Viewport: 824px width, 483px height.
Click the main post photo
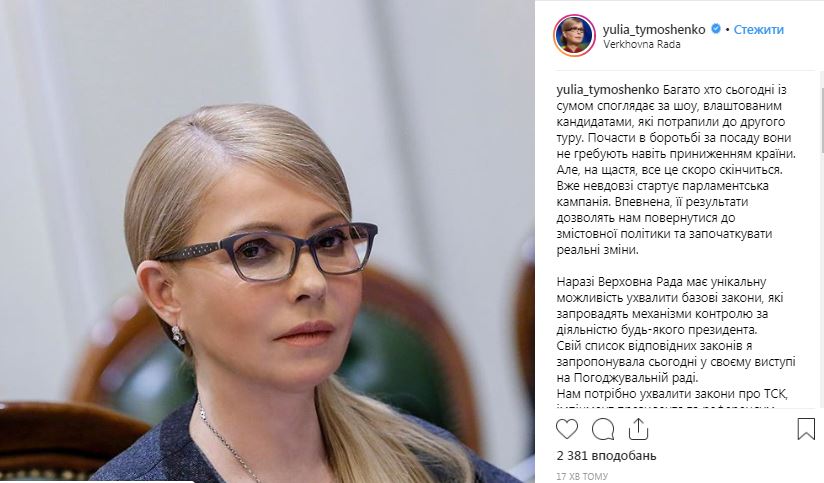pyautogui.click(x=267, y=241)
